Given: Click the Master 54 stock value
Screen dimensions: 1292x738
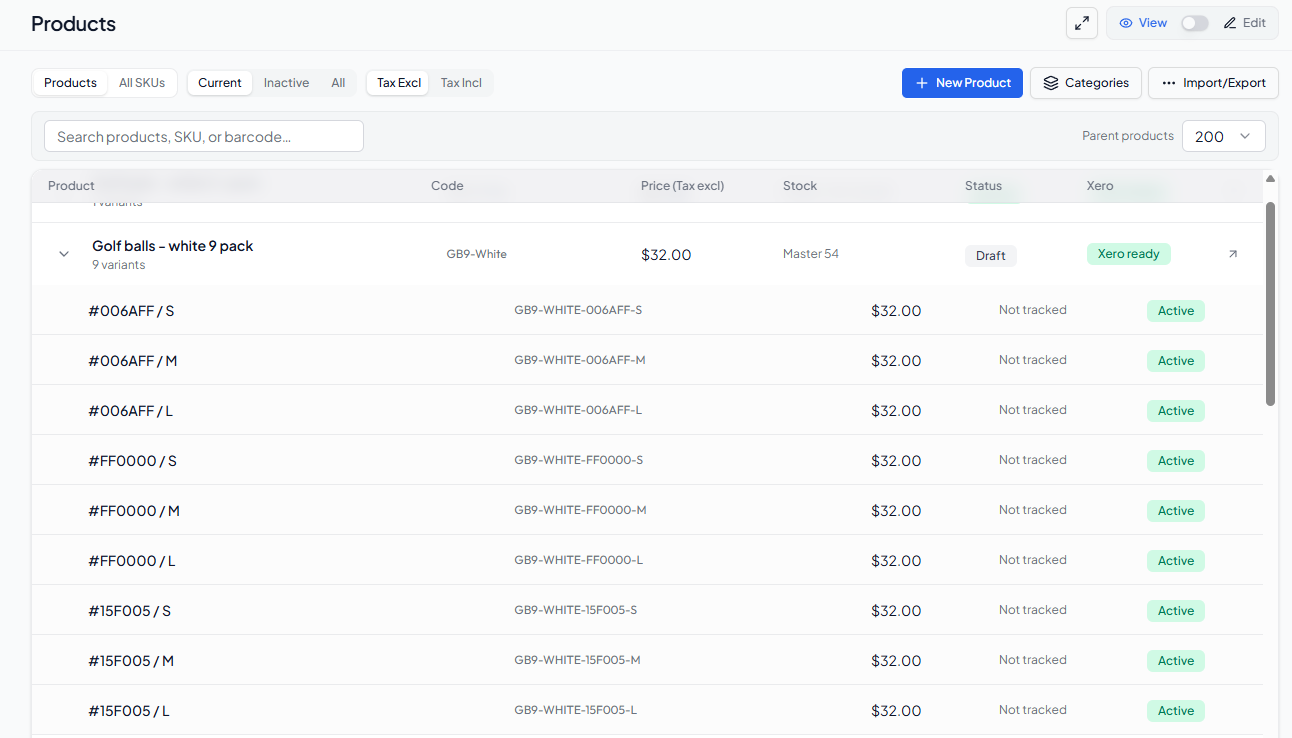Looking at the screenshot, I should tap(811, 254).
